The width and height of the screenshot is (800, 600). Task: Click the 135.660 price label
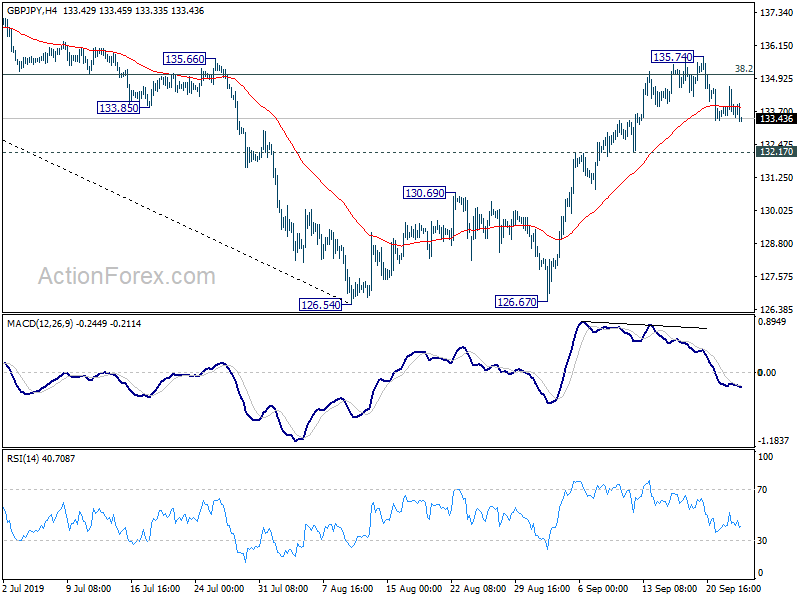coord(185,59)
